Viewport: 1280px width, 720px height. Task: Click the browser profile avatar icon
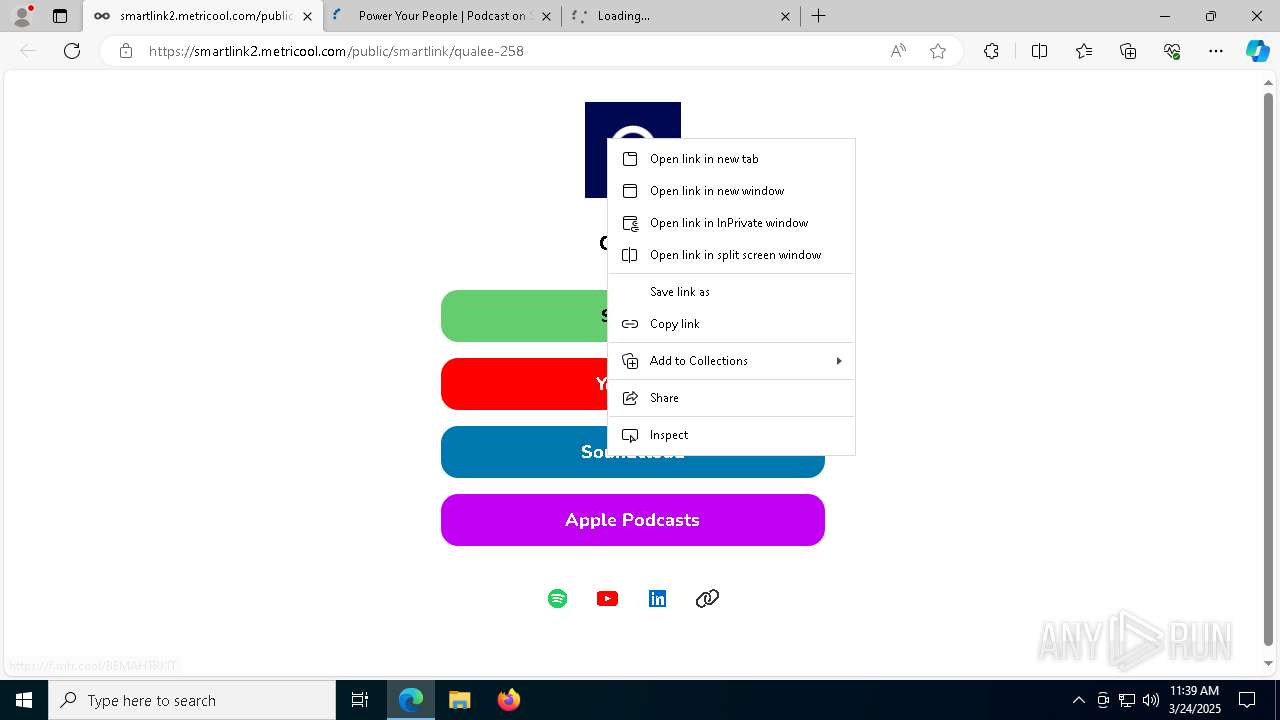click(22, 16)
